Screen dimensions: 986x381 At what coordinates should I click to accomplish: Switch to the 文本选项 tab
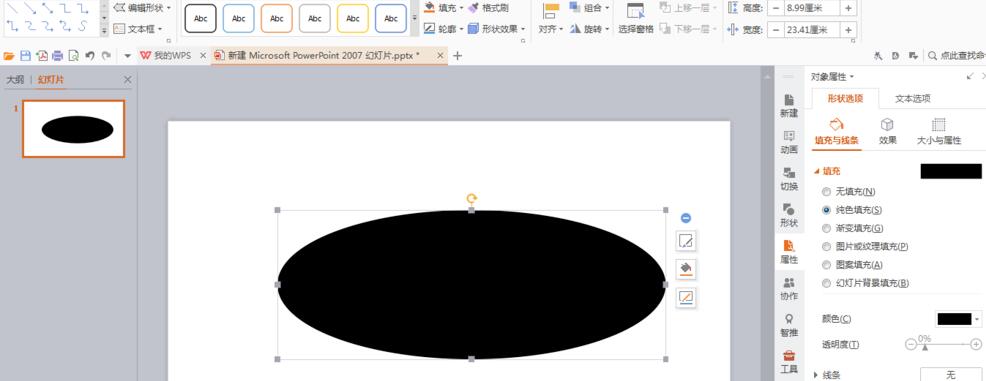(912, 99)
